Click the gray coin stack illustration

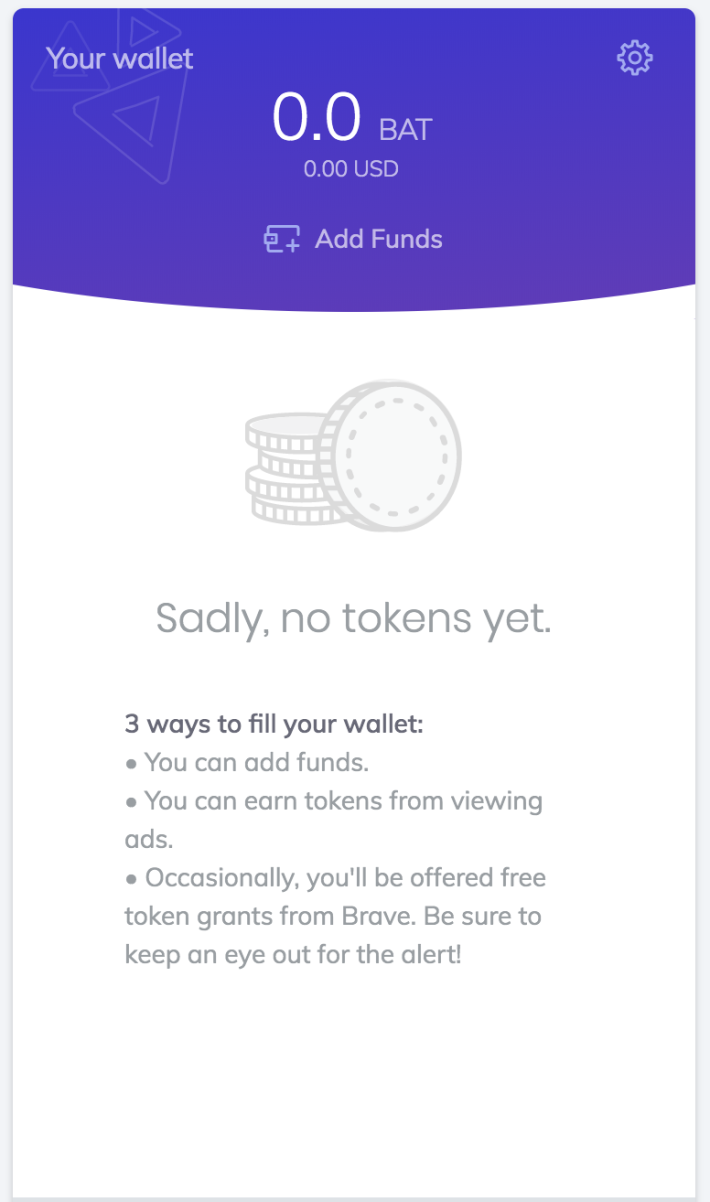353,455
